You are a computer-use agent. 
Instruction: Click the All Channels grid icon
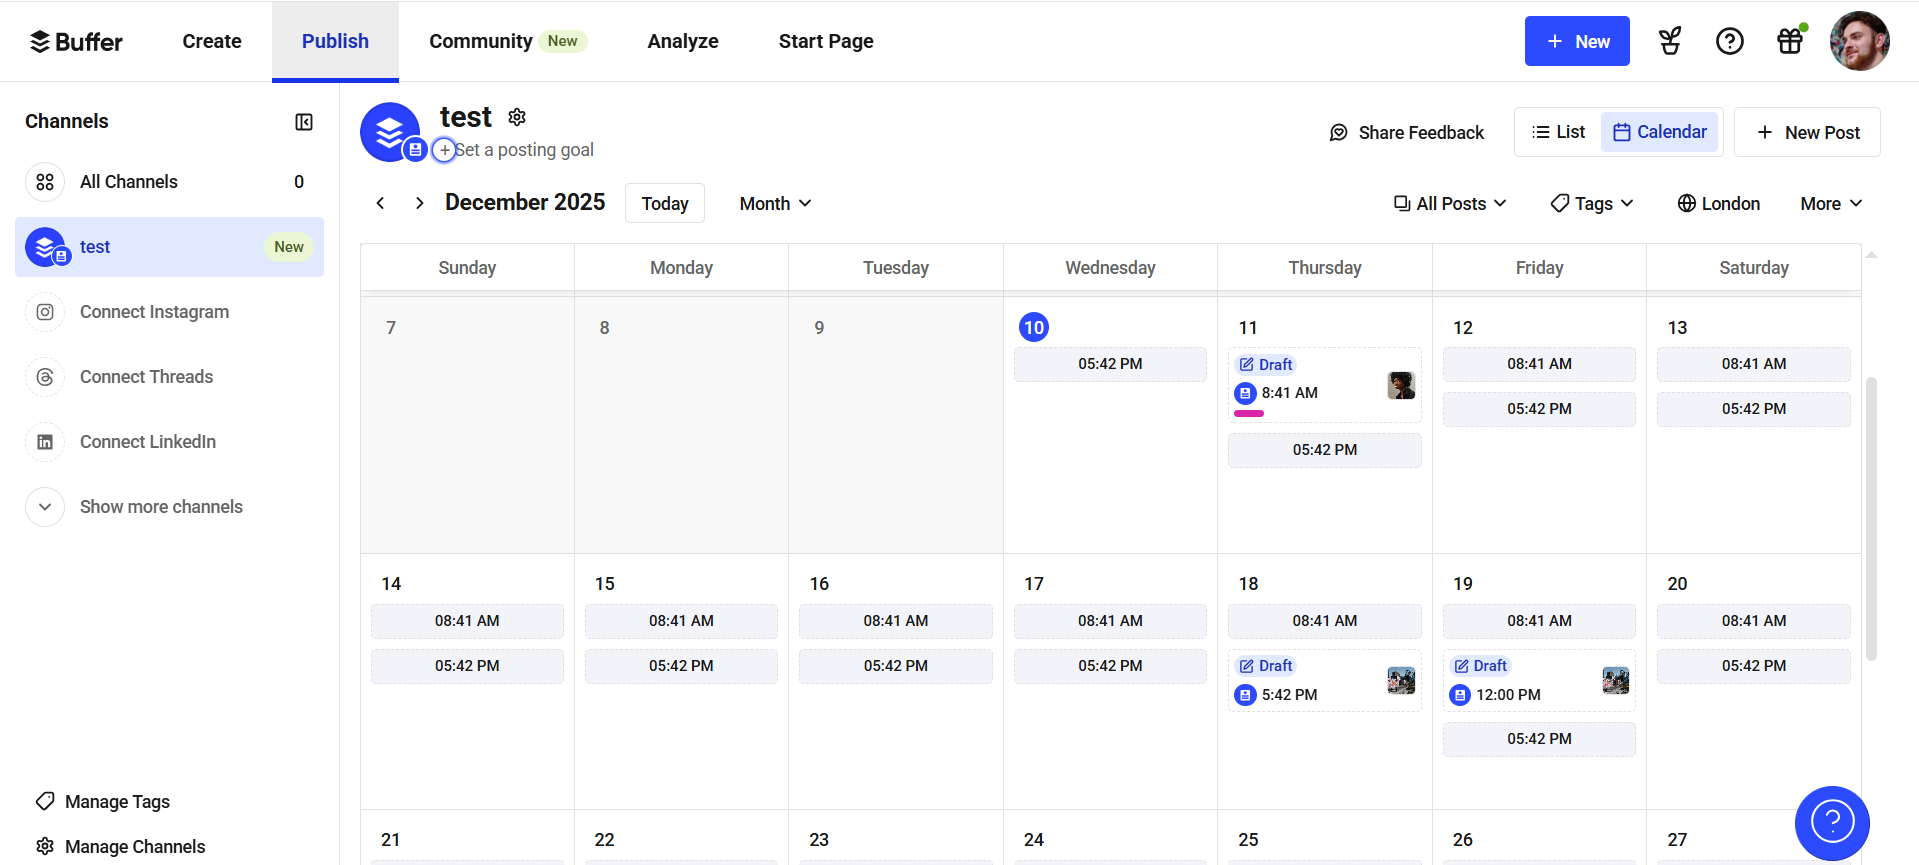(45, 182)
